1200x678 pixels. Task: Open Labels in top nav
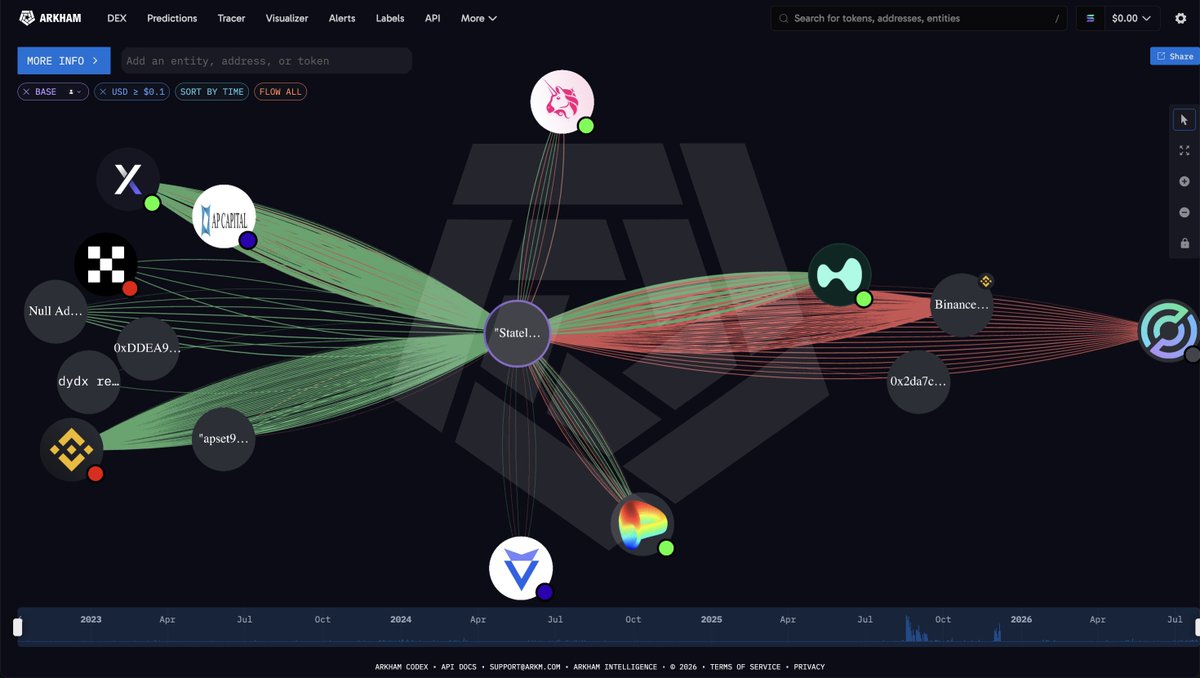coord(390,18)
